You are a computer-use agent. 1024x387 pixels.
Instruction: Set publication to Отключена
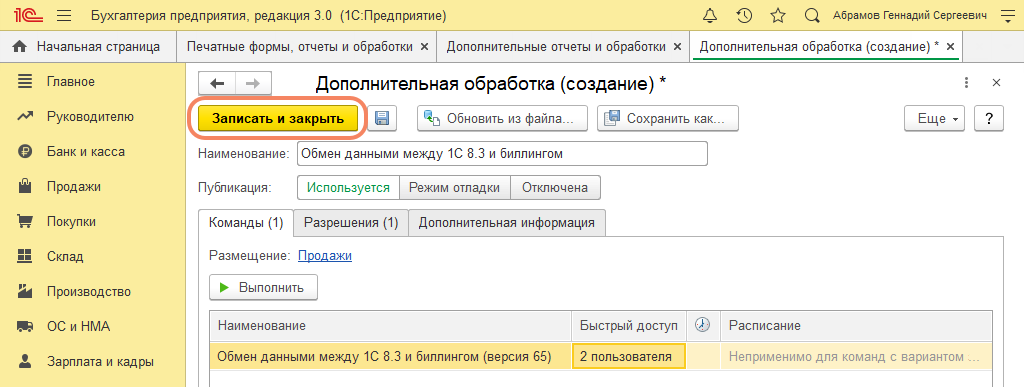tap(555, 187)
